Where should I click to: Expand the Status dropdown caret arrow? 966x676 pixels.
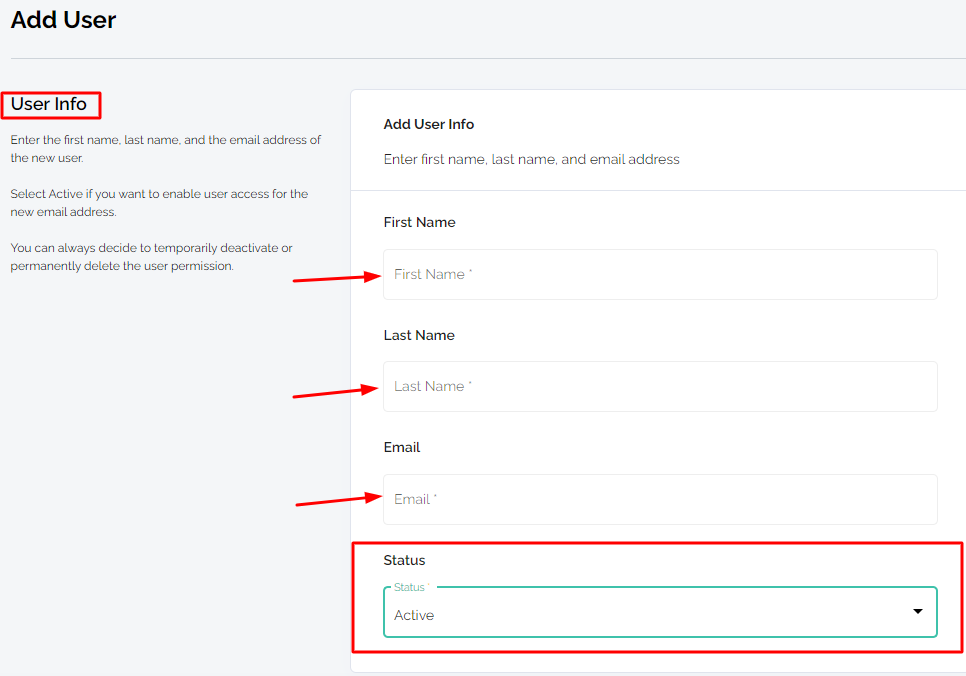917,611
